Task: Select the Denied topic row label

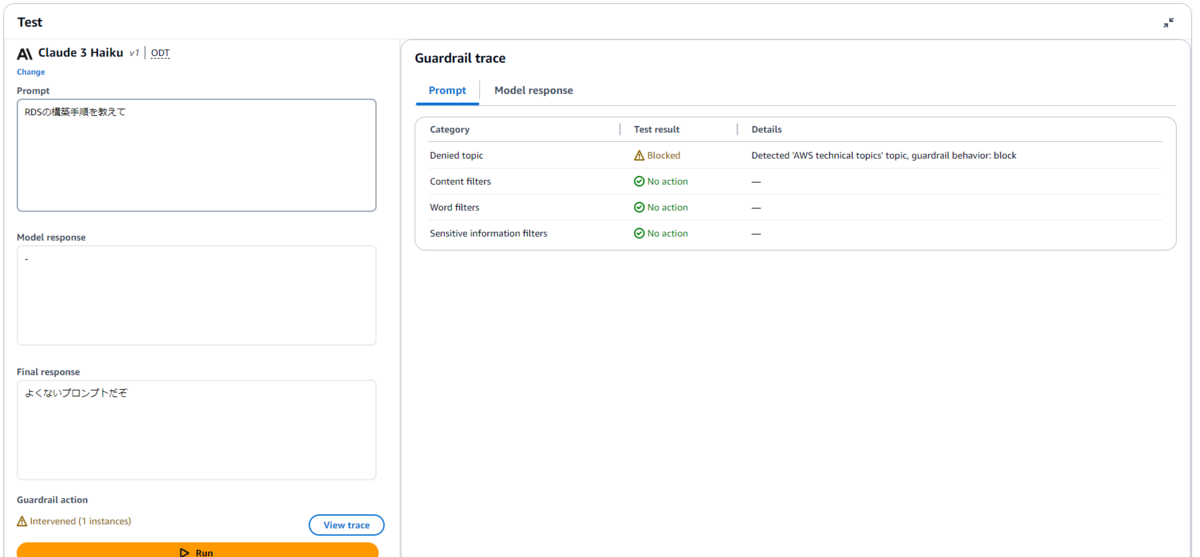Action: tap(457, 156)
